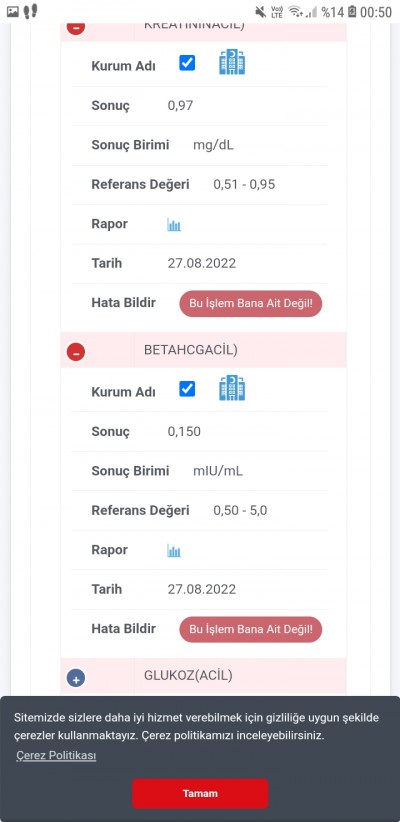Tap the Wi-Fi icon in status bar

(x=297, y=12)
